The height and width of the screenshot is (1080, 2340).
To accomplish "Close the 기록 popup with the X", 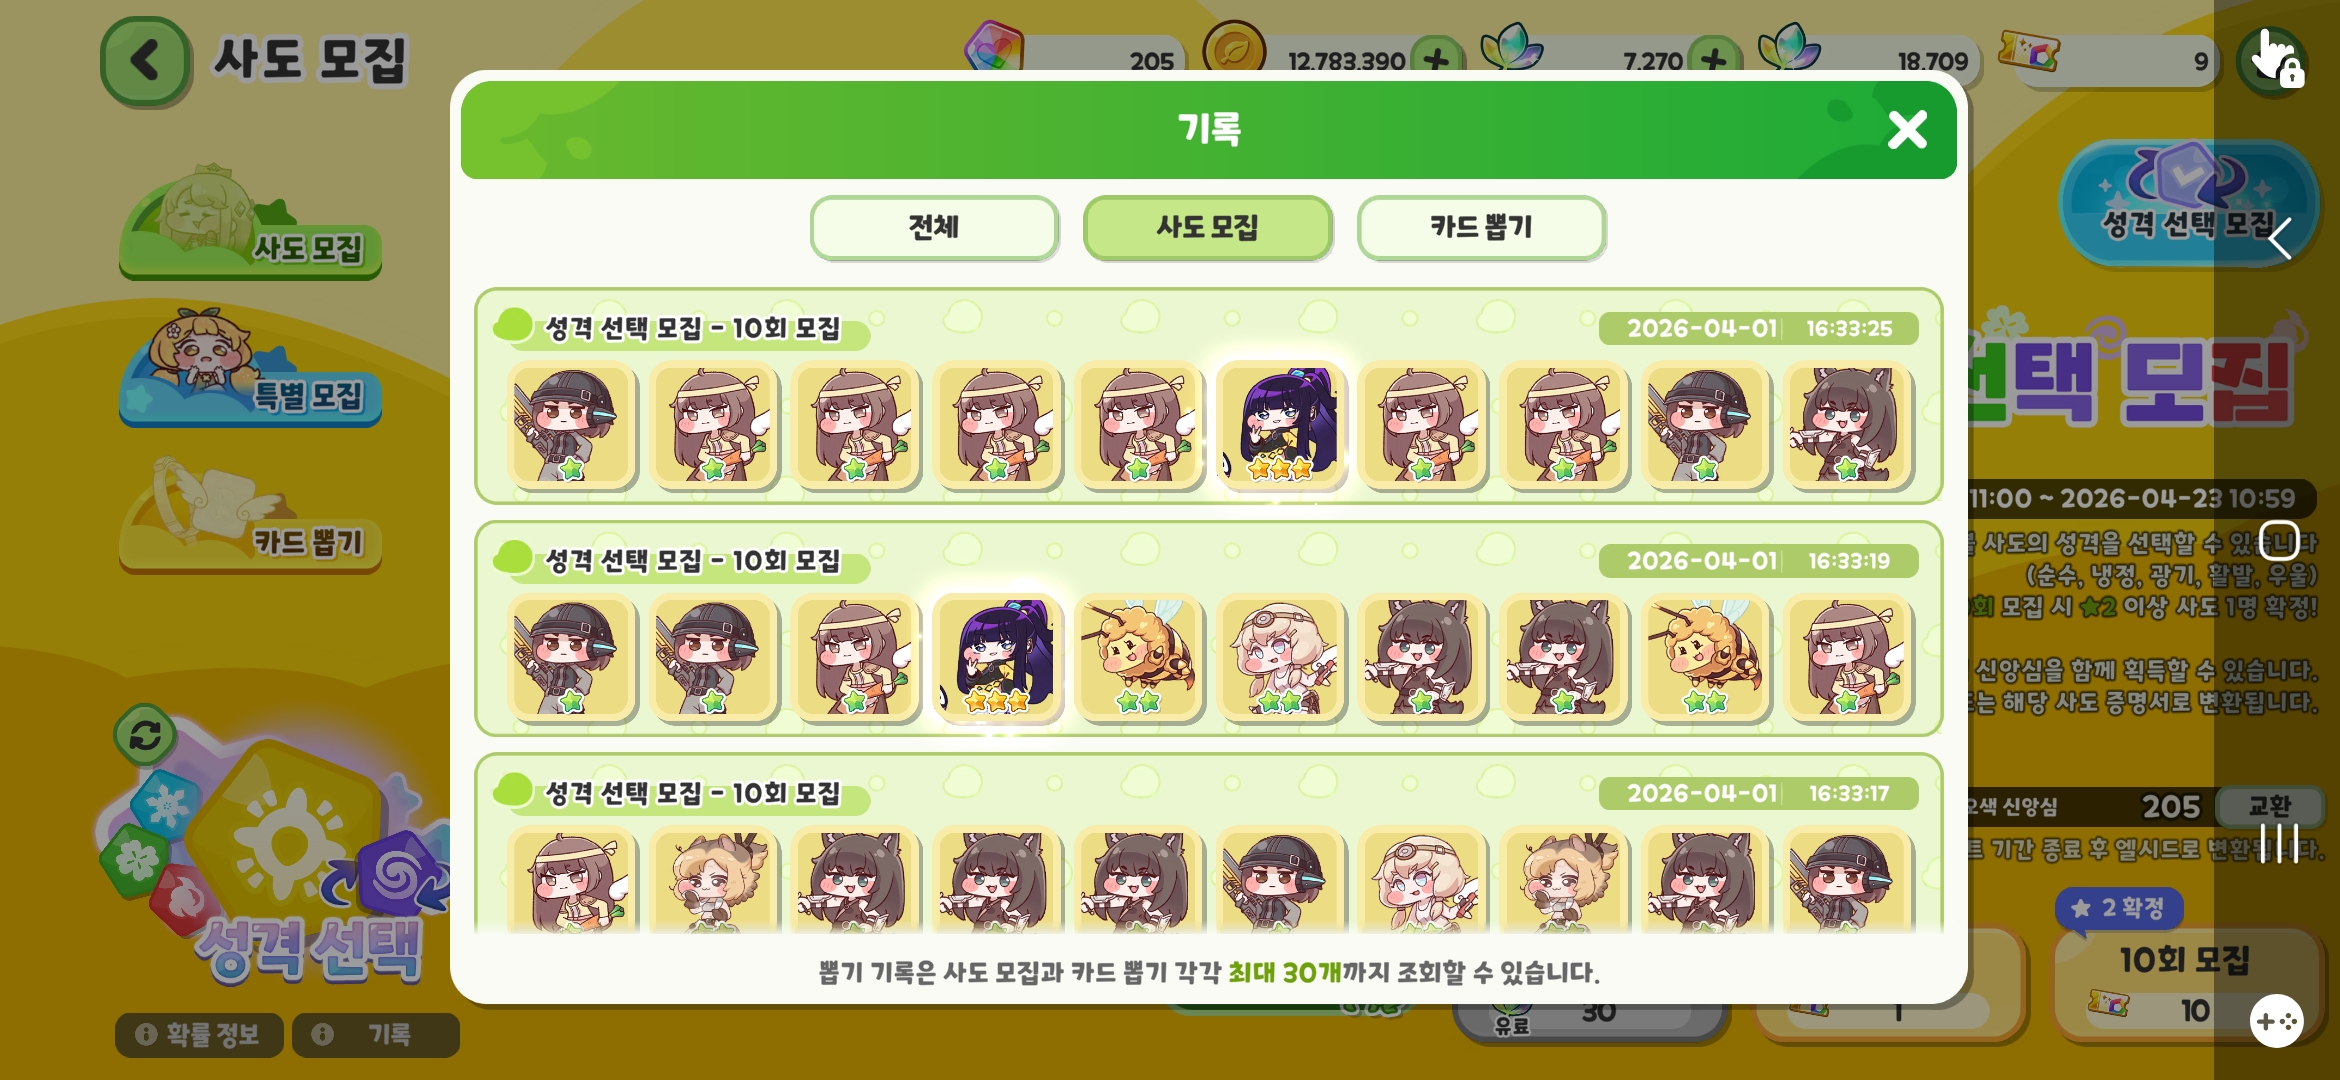I will [1907, 130].
